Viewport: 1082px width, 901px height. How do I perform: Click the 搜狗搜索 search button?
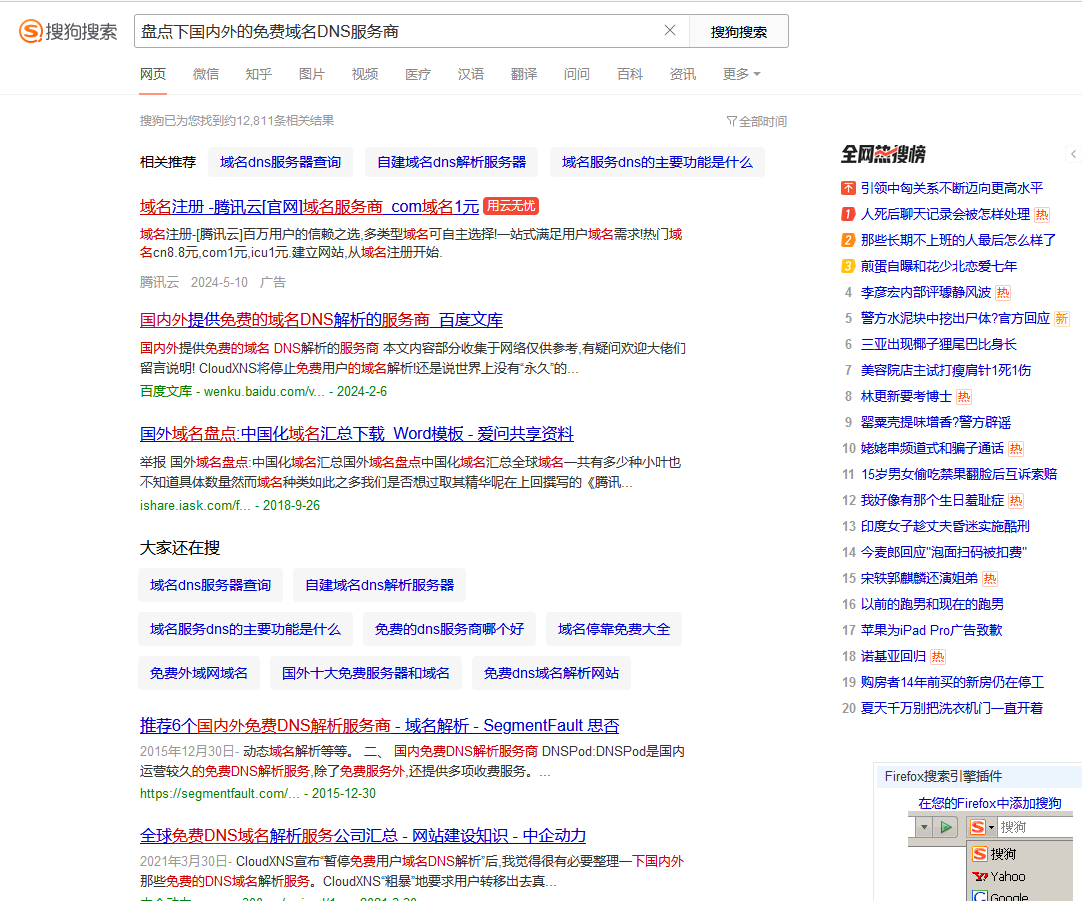(739, 32)
